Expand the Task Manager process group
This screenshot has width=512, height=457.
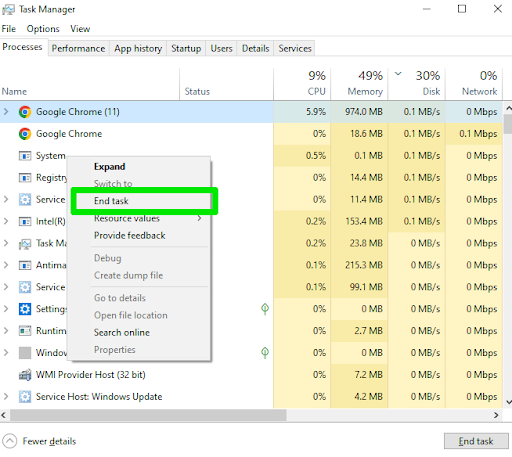[6, 243]
